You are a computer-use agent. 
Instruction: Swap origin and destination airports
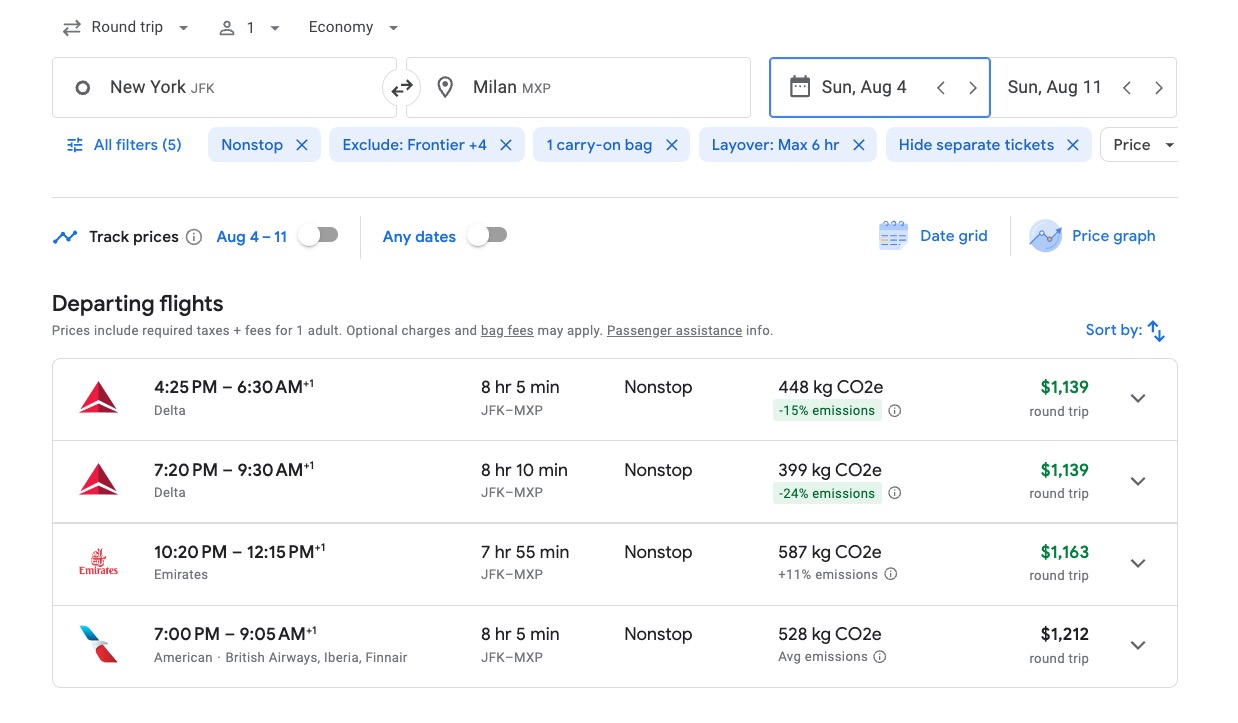click(x=401, y=88)
